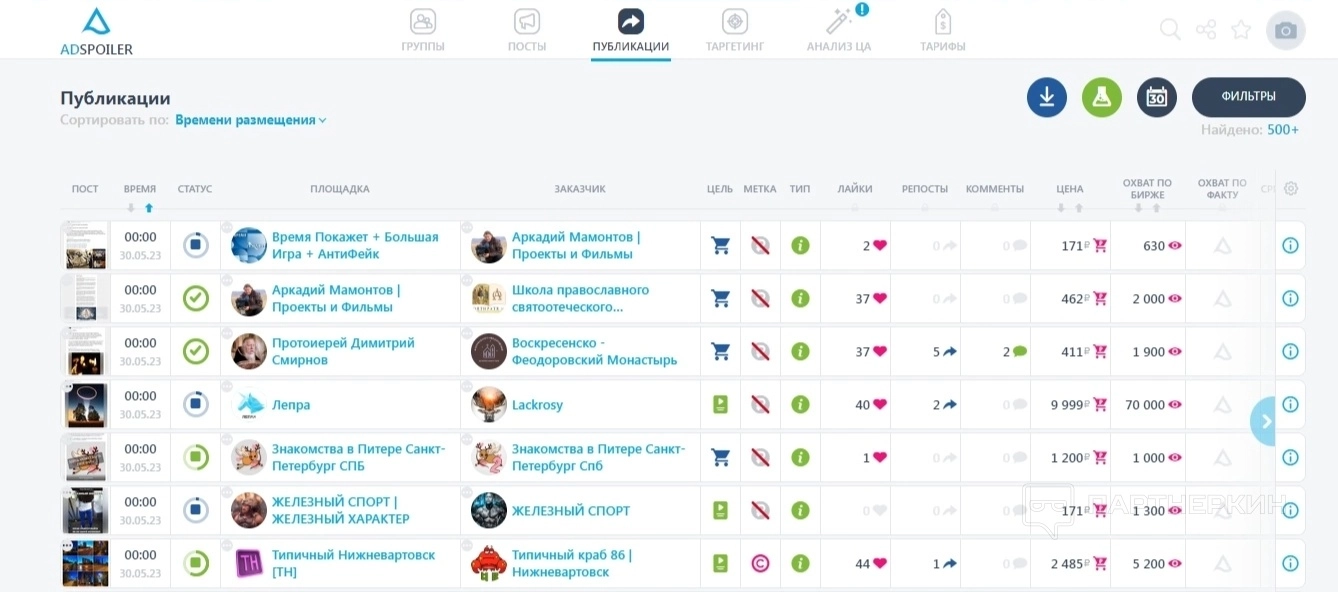1338x592 pixels.
Task: Click the favorites star icon
Action: [1241, 30]
